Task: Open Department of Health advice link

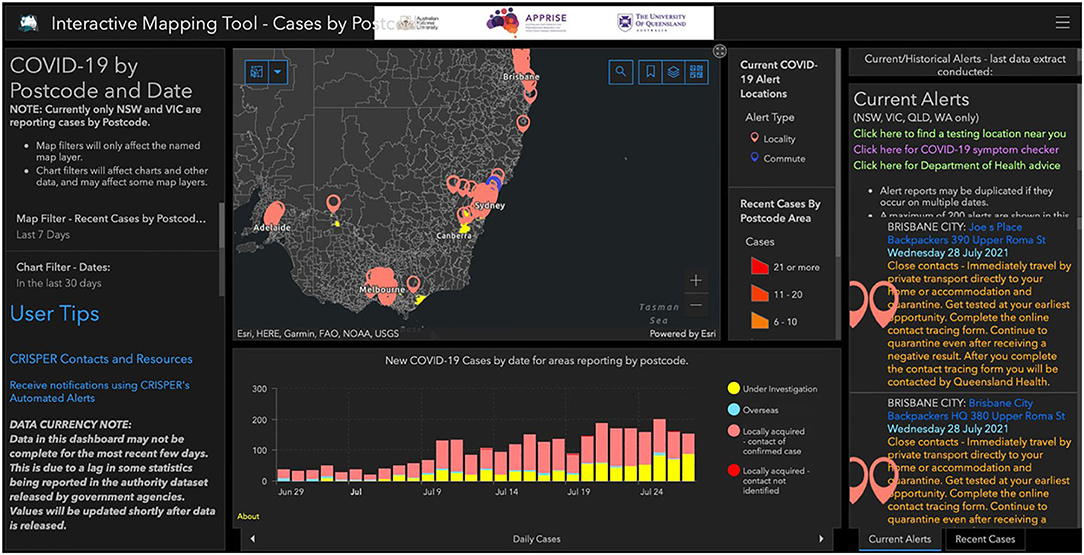Action: coord(957,165)
